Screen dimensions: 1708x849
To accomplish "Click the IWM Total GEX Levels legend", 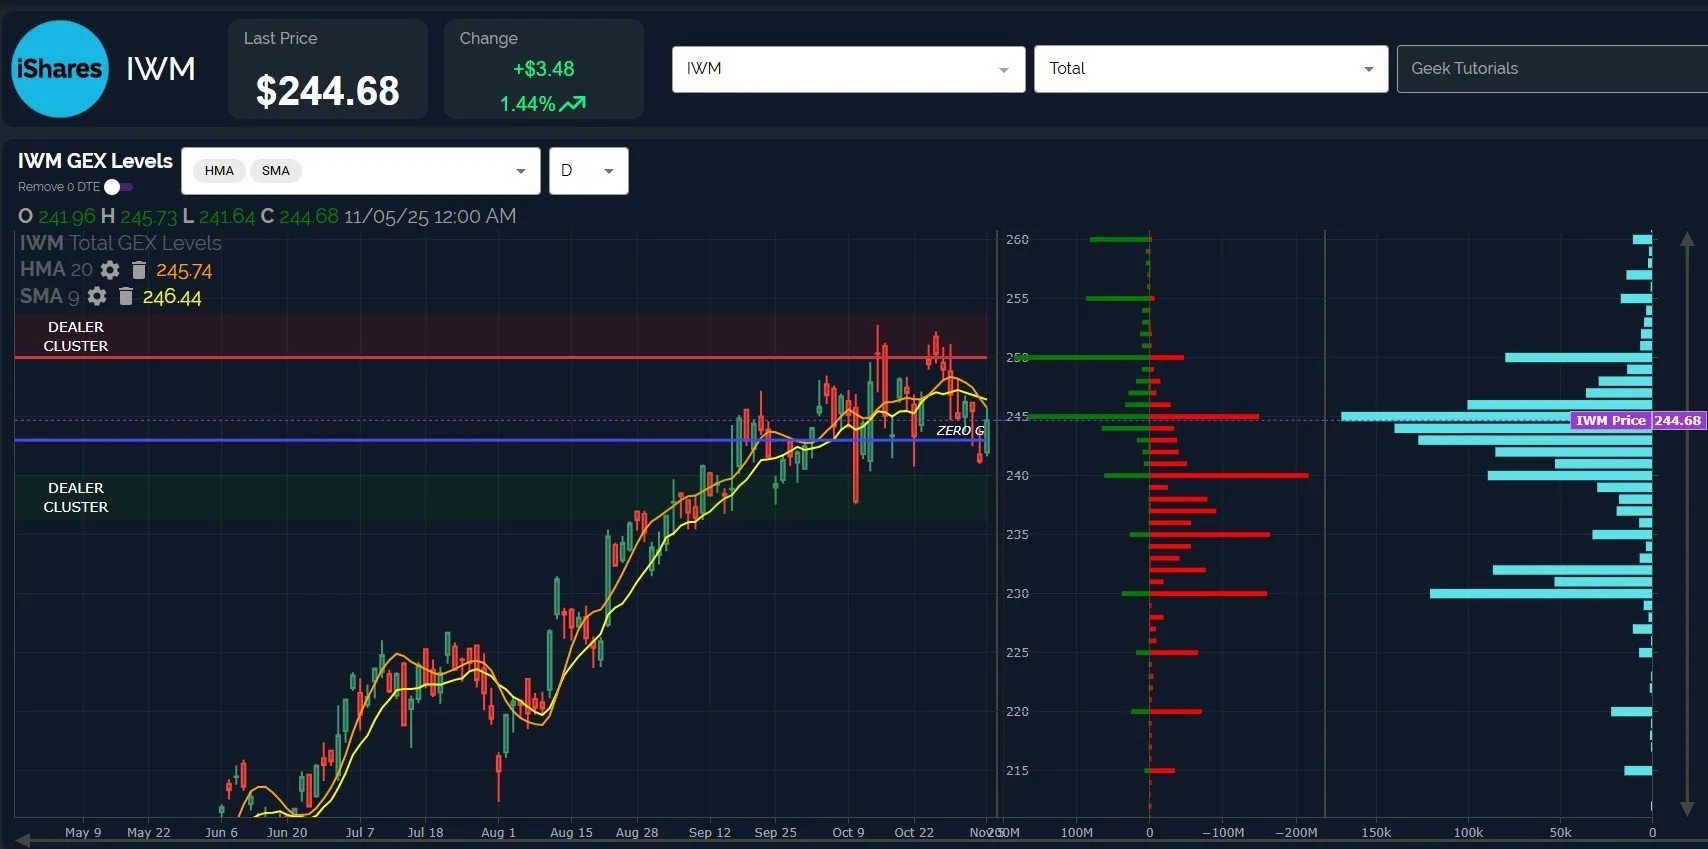I will [120, 243].
